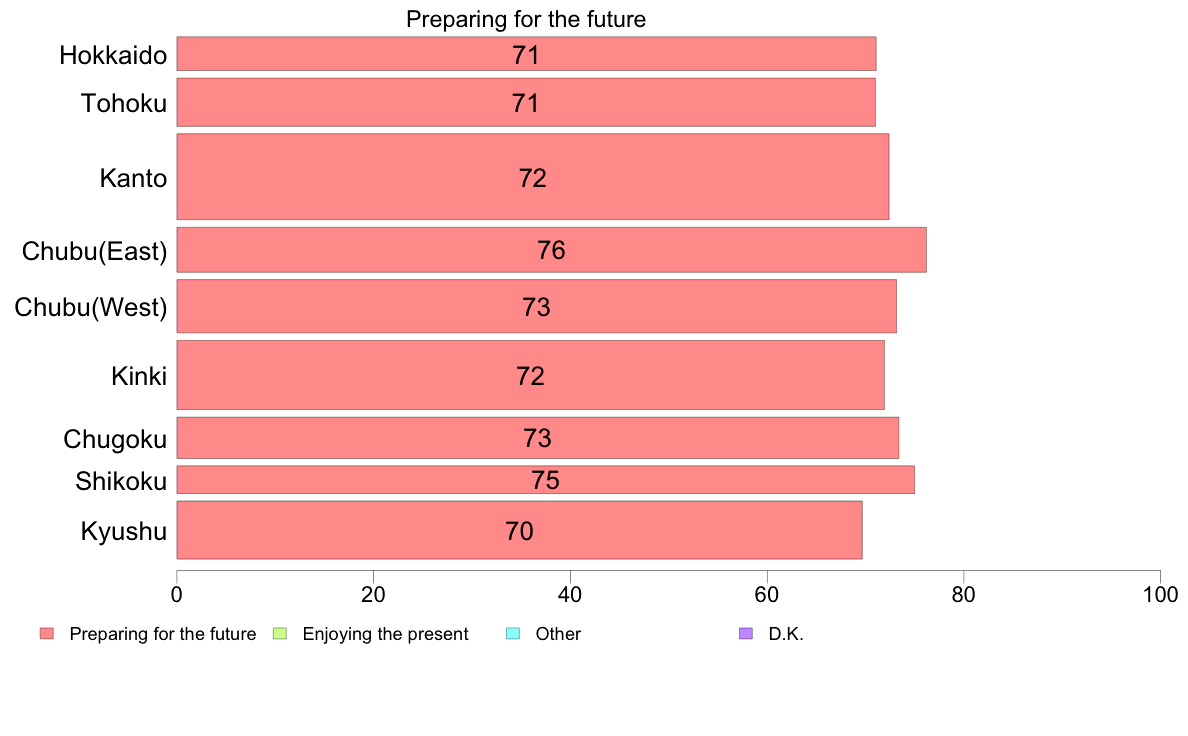Viewport: 1188px width, 736px height.
Task: Click the green Enjoying the present legend swatch
Action: coord(280,634)
